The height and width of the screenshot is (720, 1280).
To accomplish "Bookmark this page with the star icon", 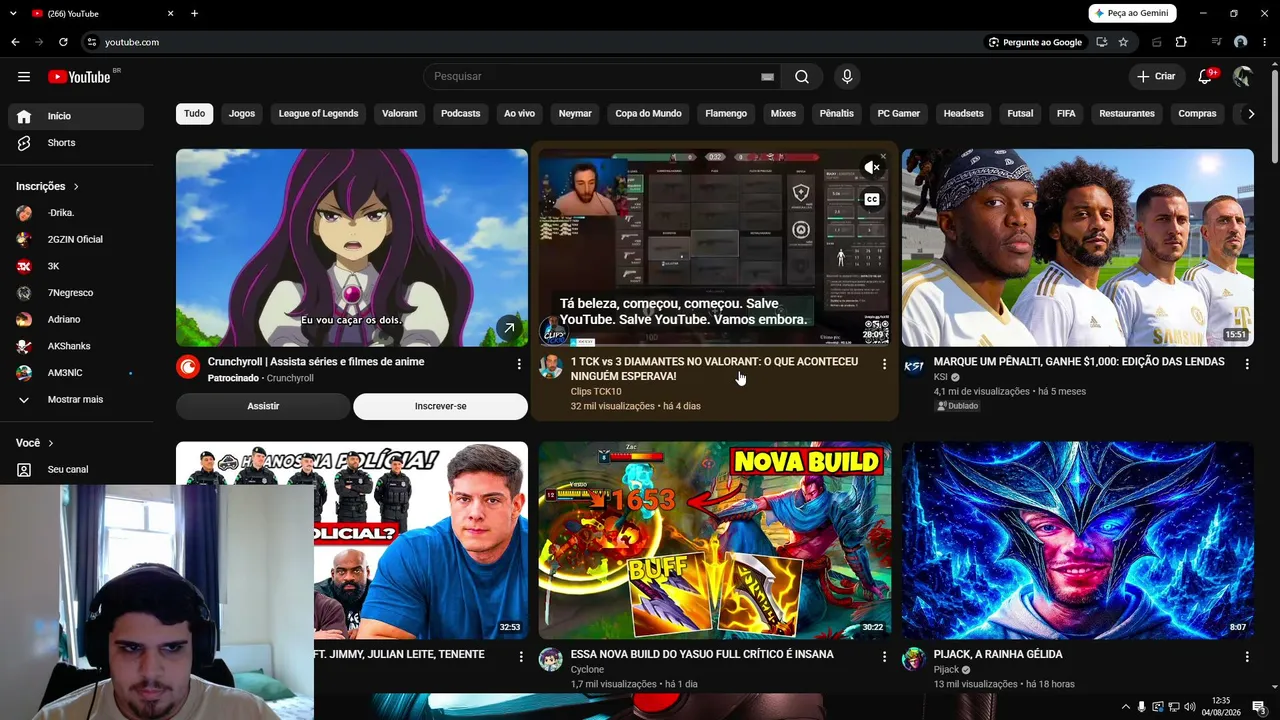I will pyautogui.click(x=1123, y=42).
